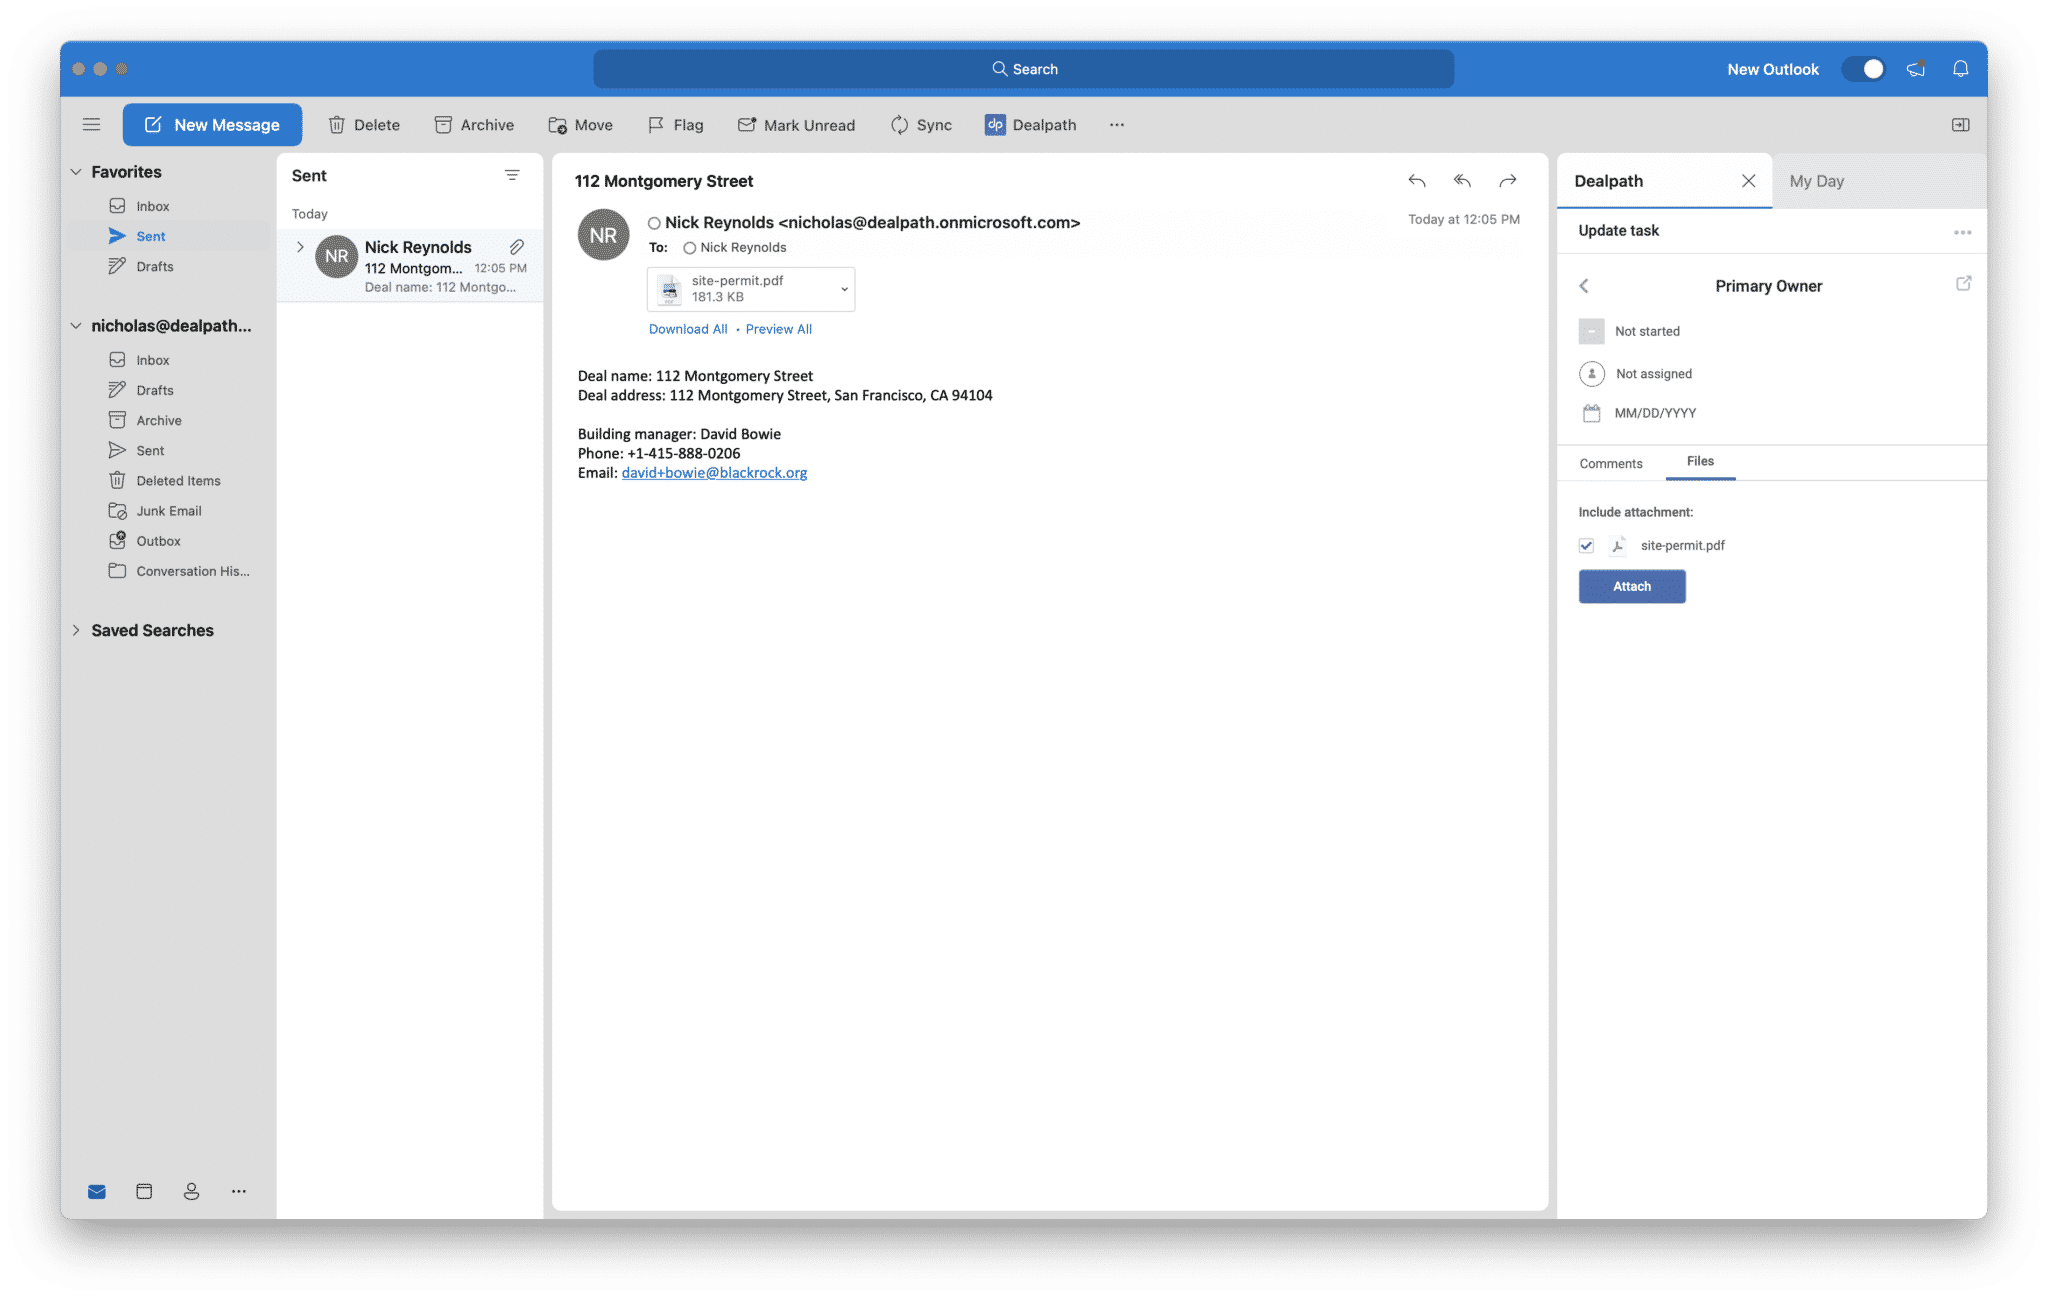
Task: Open the My Day tab
Action: coord(1817,181)
